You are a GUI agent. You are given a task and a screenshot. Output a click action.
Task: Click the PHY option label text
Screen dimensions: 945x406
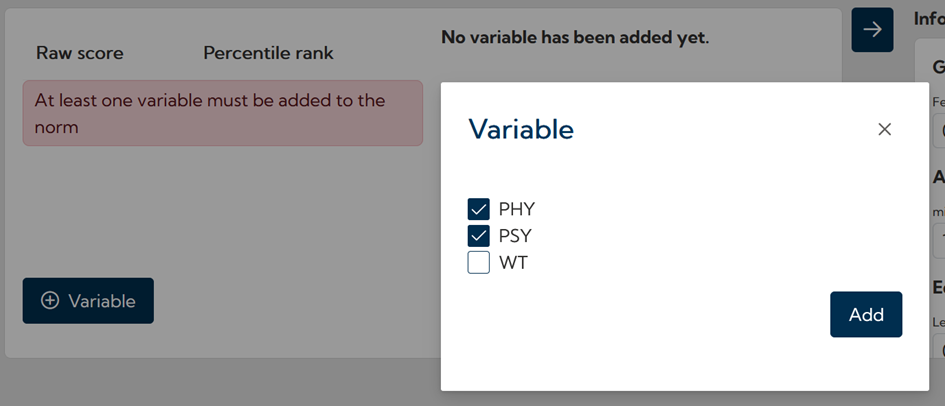coord(517,209)
